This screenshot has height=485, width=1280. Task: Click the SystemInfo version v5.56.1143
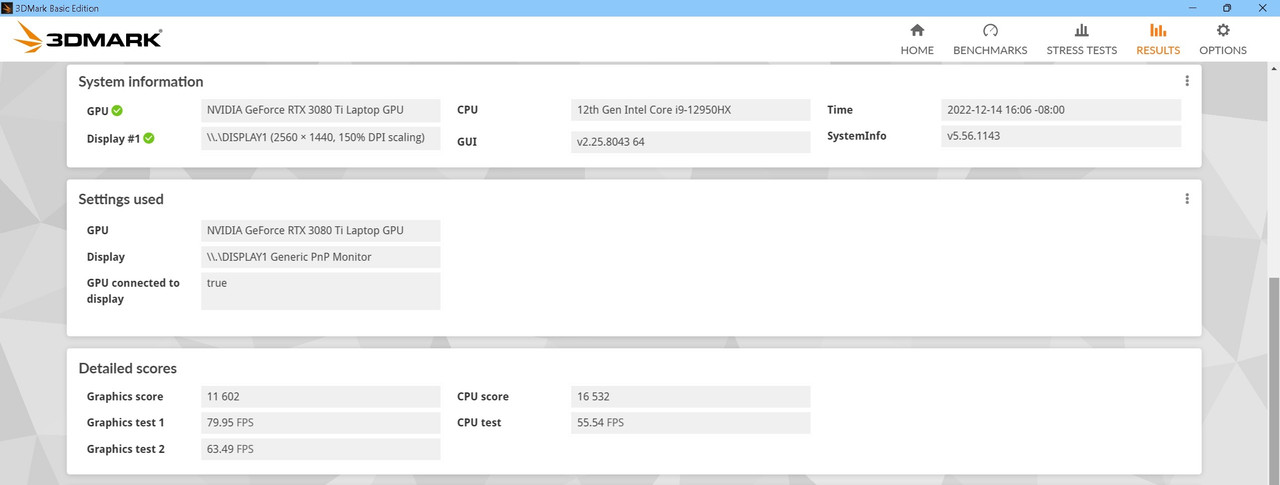tap(1060, 136)
